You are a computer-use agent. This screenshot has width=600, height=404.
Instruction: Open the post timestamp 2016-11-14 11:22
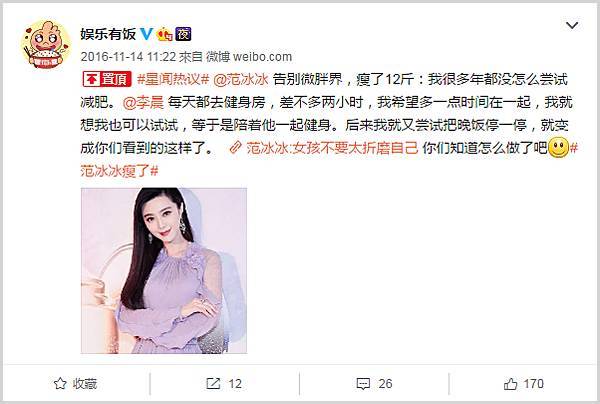(x=128, y=57)
